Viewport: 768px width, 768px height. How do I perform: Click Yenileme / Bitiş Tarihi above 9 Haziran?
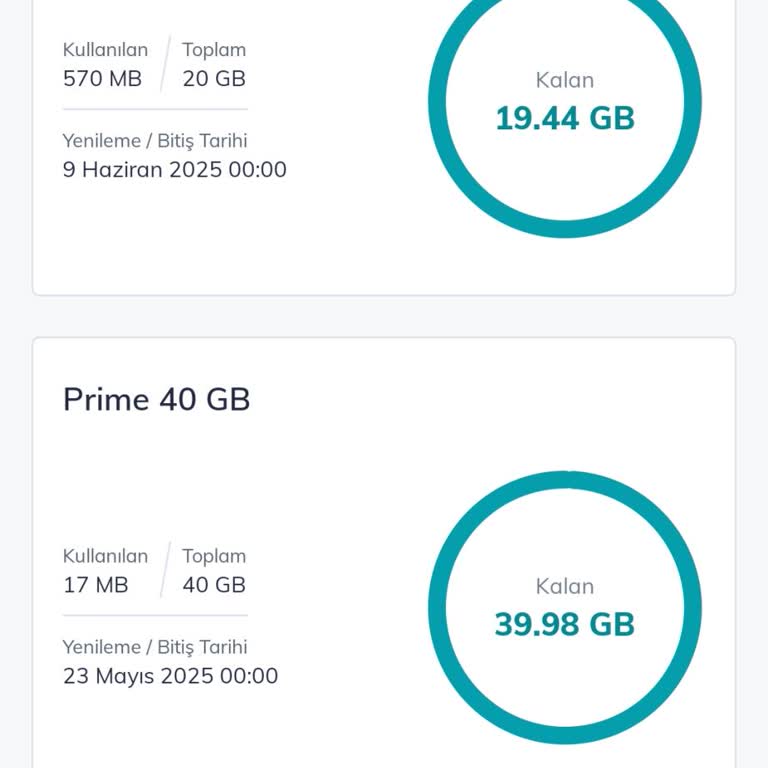tap(155, 141)
